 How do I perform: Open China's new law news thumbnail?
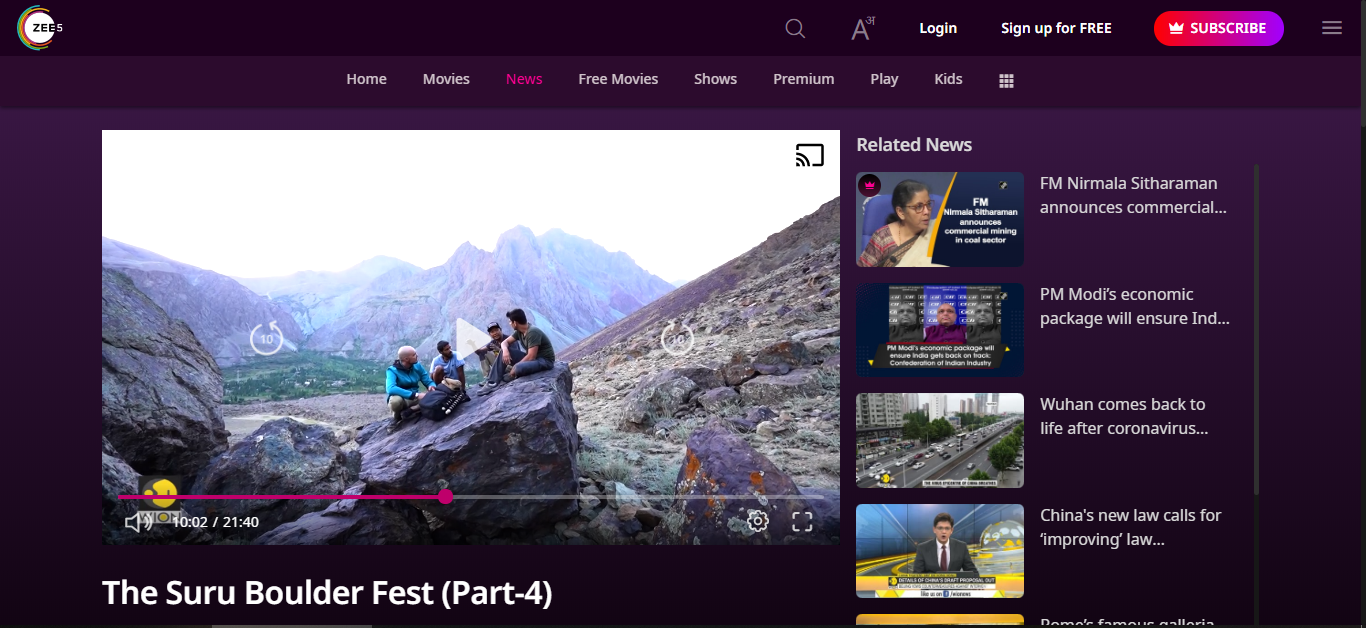940,551
